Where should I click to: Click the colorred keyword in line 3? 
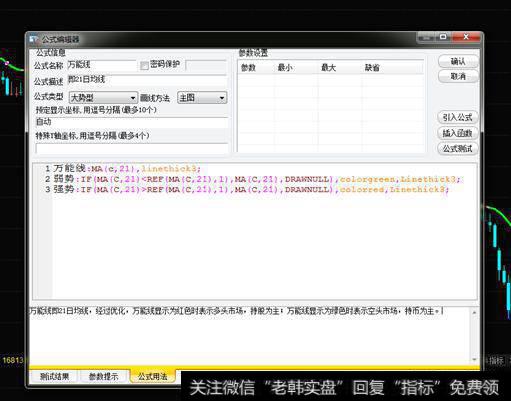pyautogui.click(x=362, y=190)
